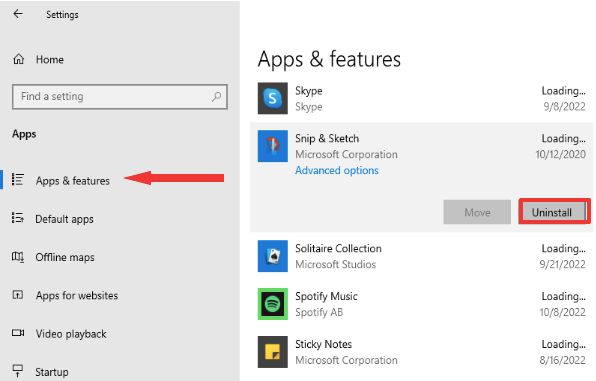The image size is (596, 381).
Task: Open Advanced options for Snip & Sketch
Action: tap(337, 170)
